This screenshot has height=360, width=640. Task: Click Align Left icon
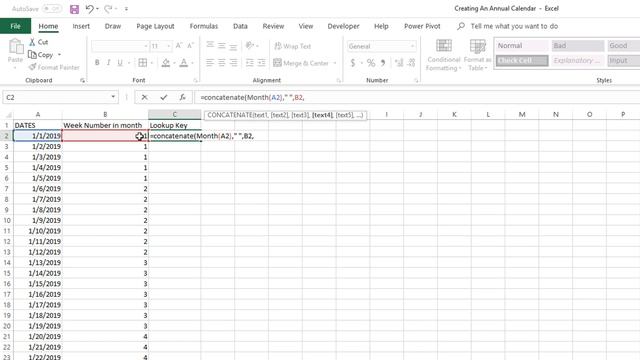tap(210, 63)
